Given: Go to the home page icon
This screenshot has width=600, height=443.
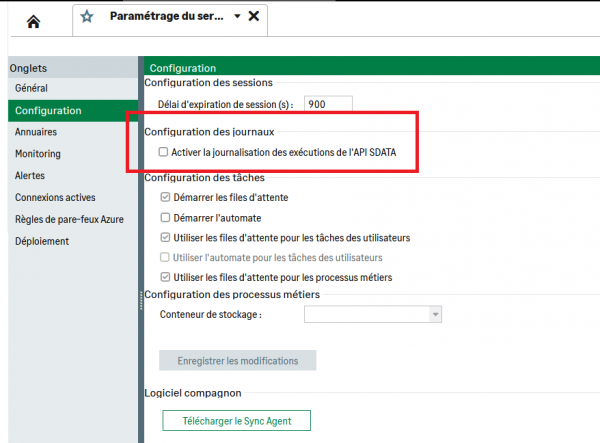Looking at the screenshot, I should coord(33,22).
